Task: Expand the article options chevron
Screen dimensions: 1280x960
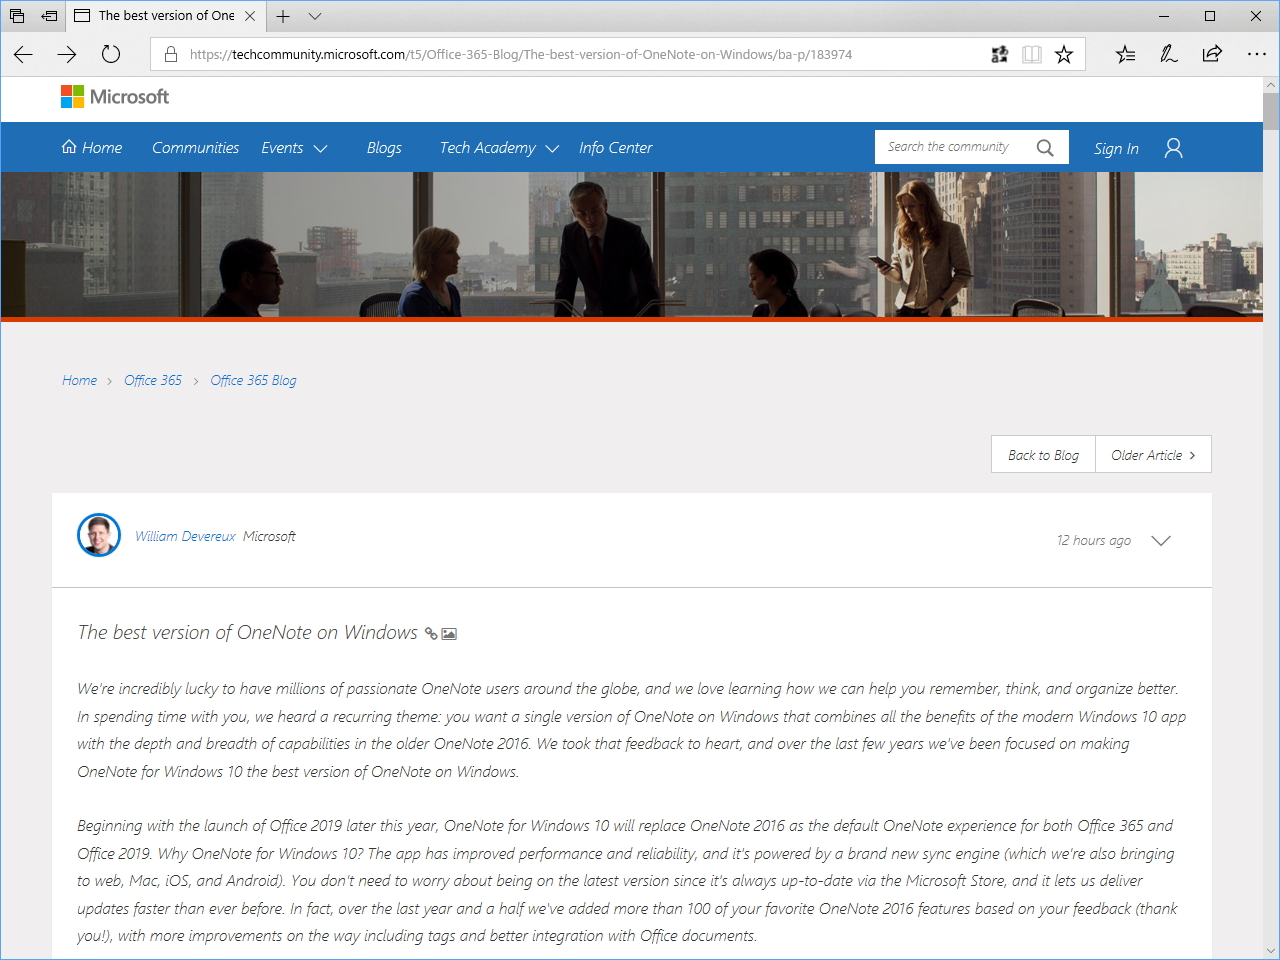Action: [x=1160, y=541]
